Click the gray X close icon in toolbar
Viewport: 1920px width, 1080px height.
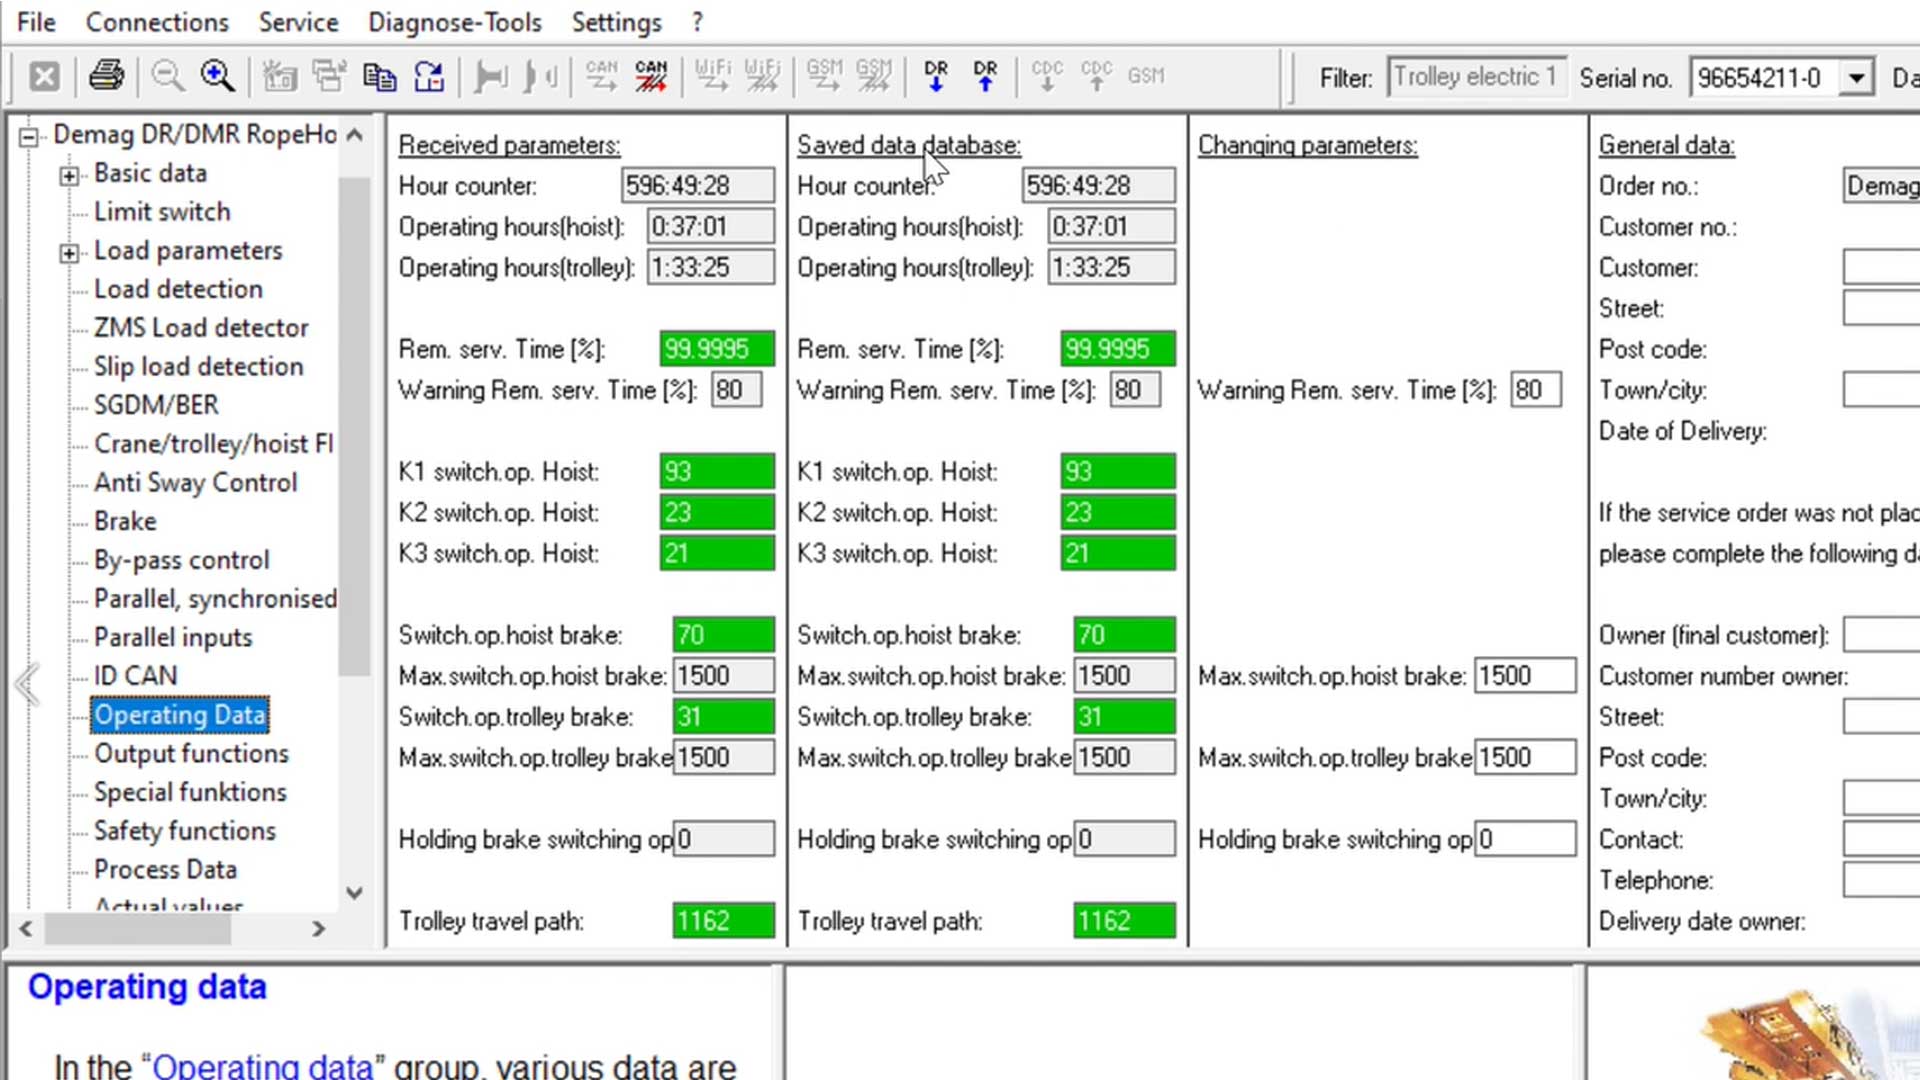[44, 77]
